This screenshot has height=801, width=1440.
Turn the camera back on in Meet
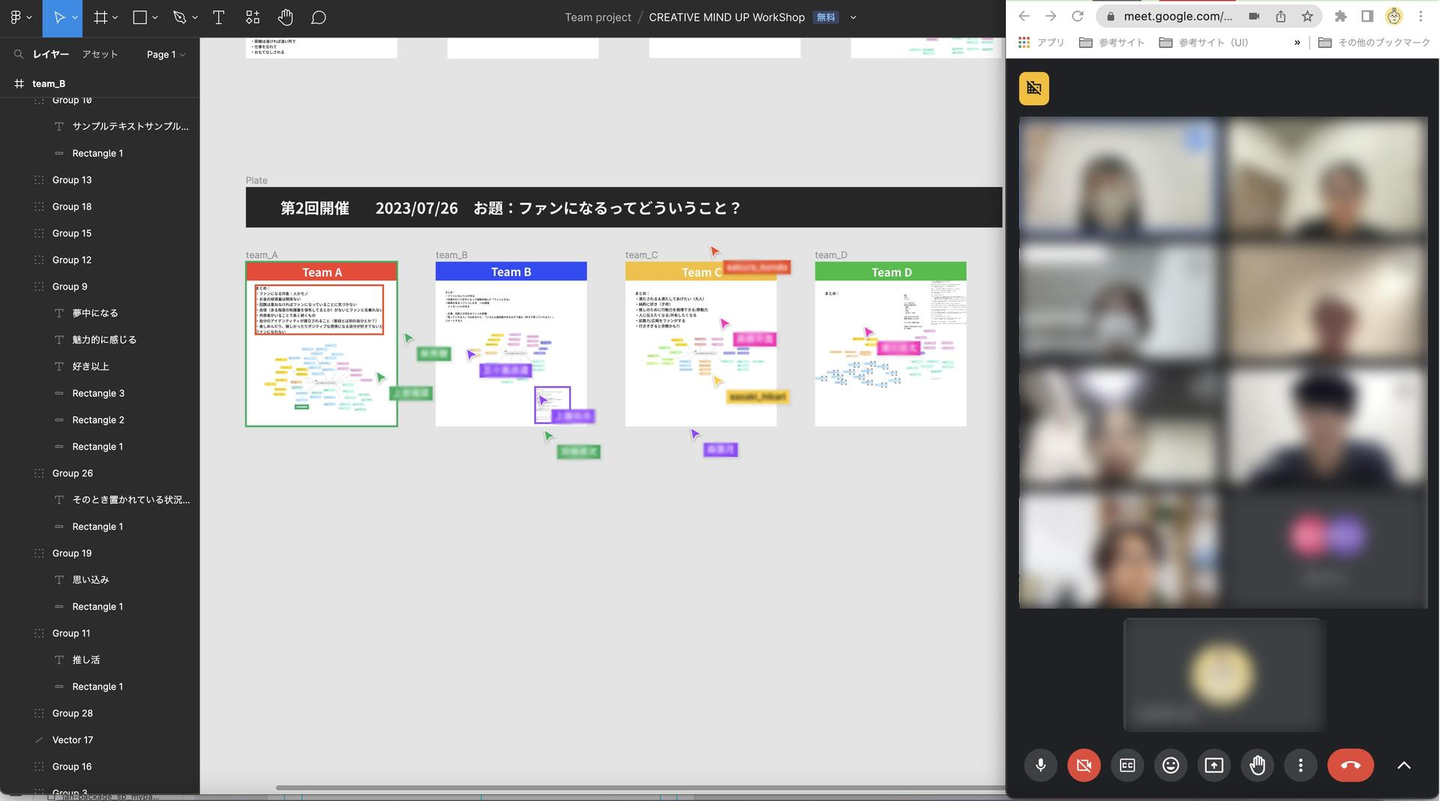(x=1083, y=765)
